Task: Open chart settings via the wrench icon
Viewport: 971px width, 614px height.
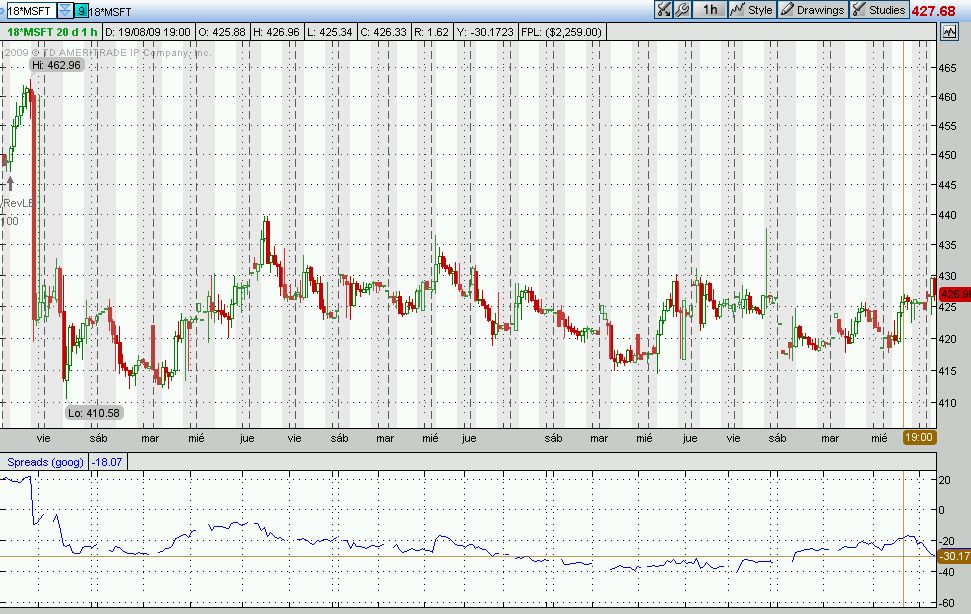Action: point(682,10)
